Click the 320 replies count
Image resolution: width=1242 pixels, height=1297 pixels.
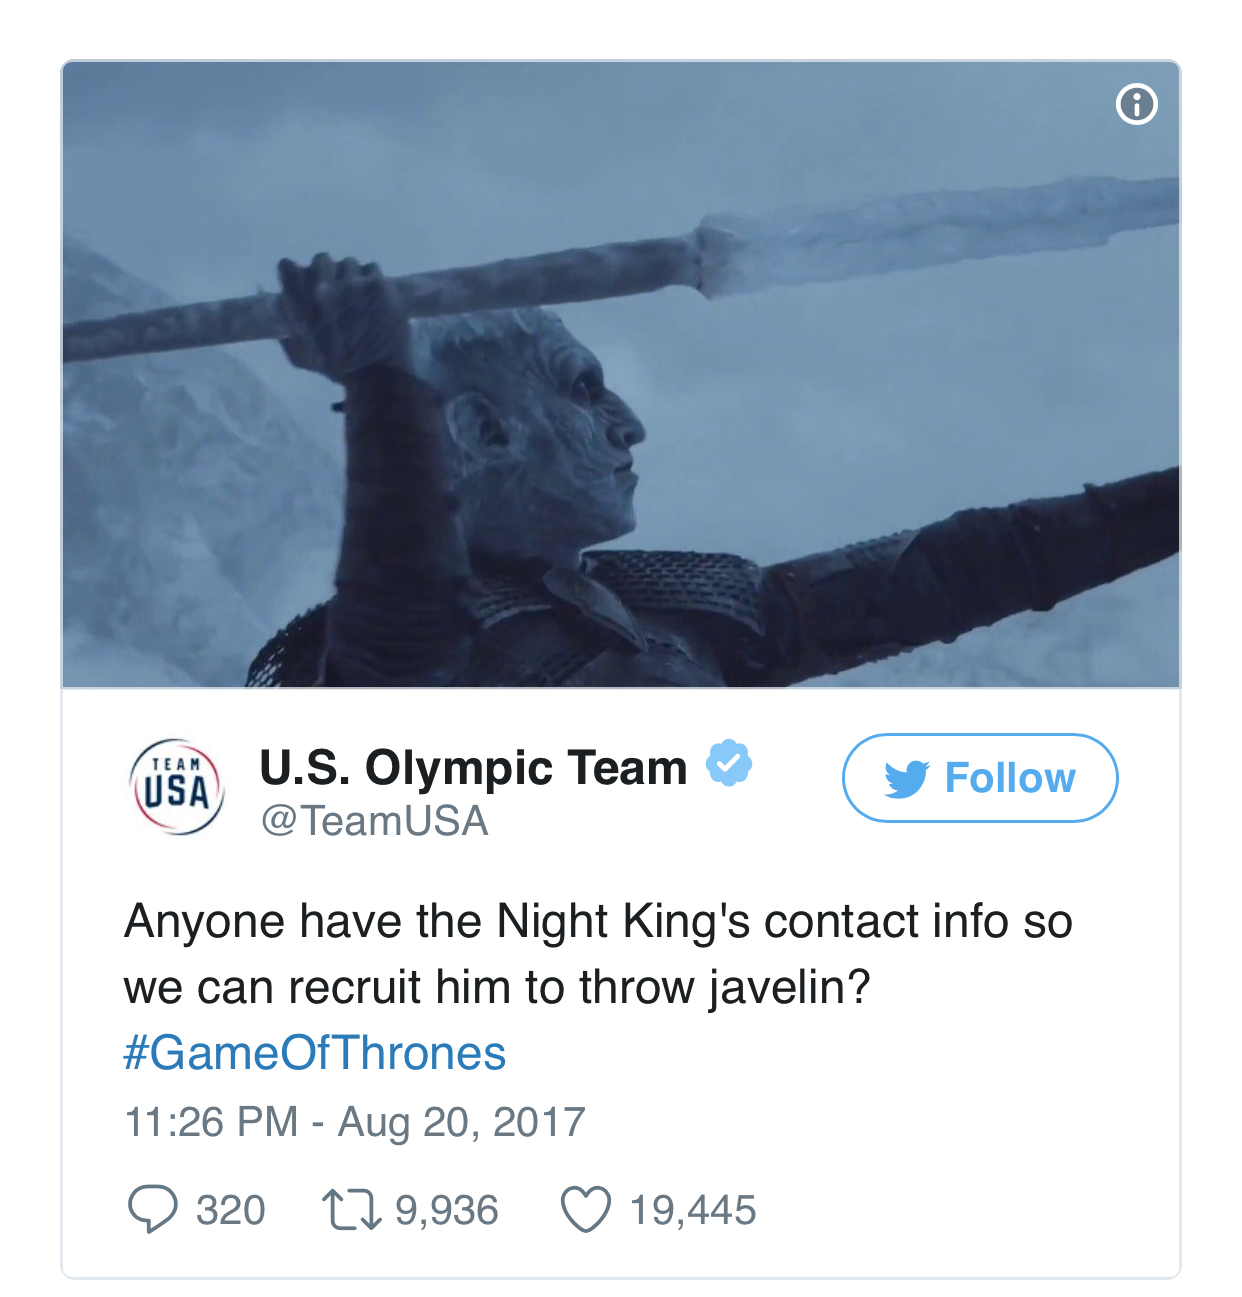pyautogui.click(x=230, y=1210)
